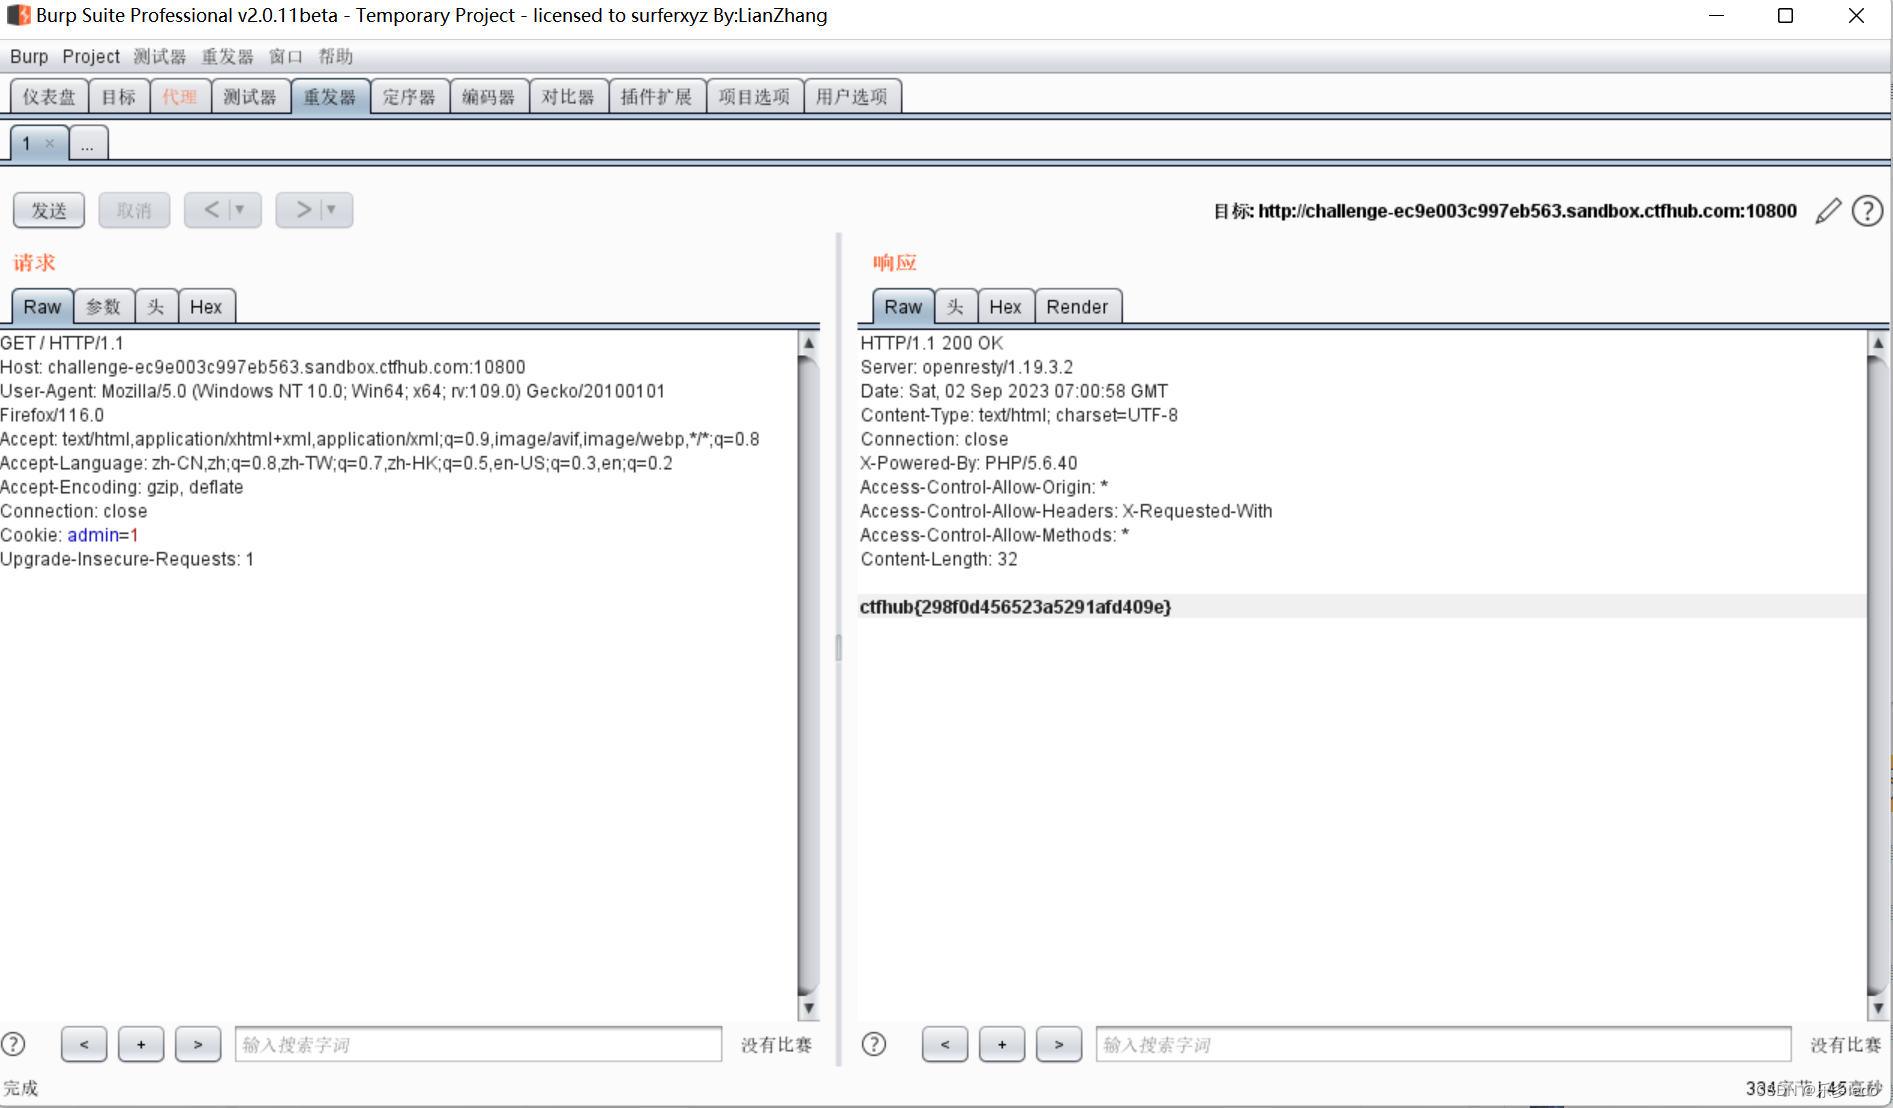Click request search next match button
The height and width of the screenshot is (1108, 1893).
point(198,1044)
